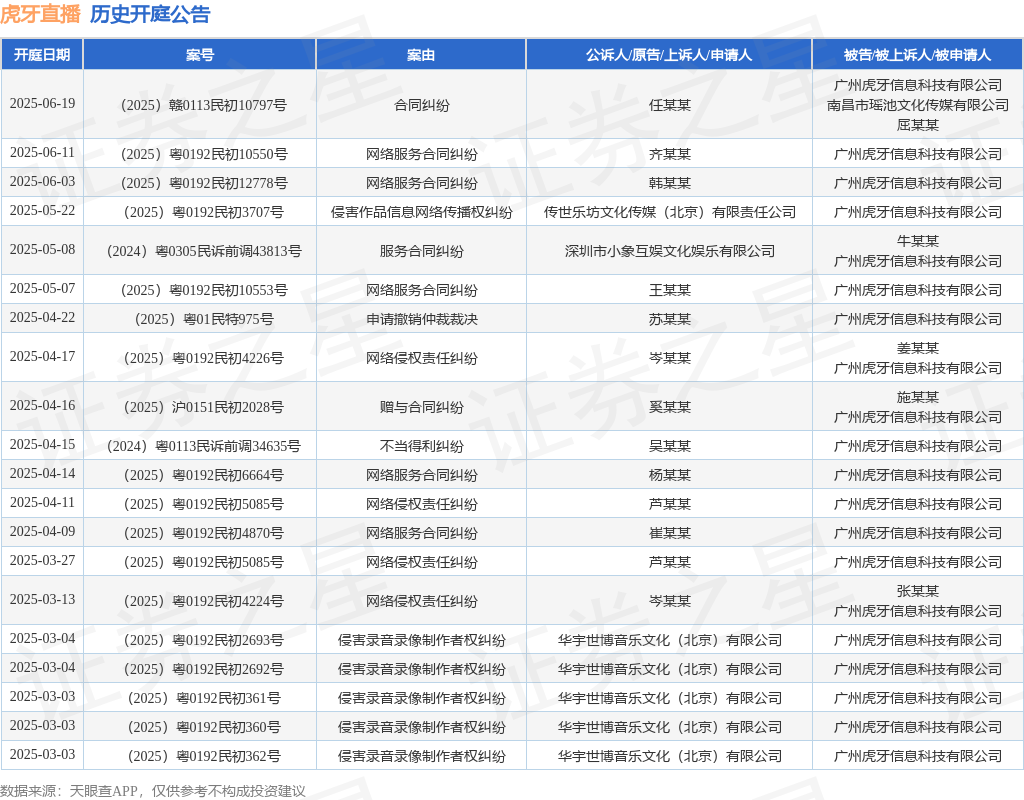Select plaintiff 深圳市小象互娱文化娱乐有限公司
This screenshot has height=800, width=1024.
pyautogui.click(x=669, y=251)
